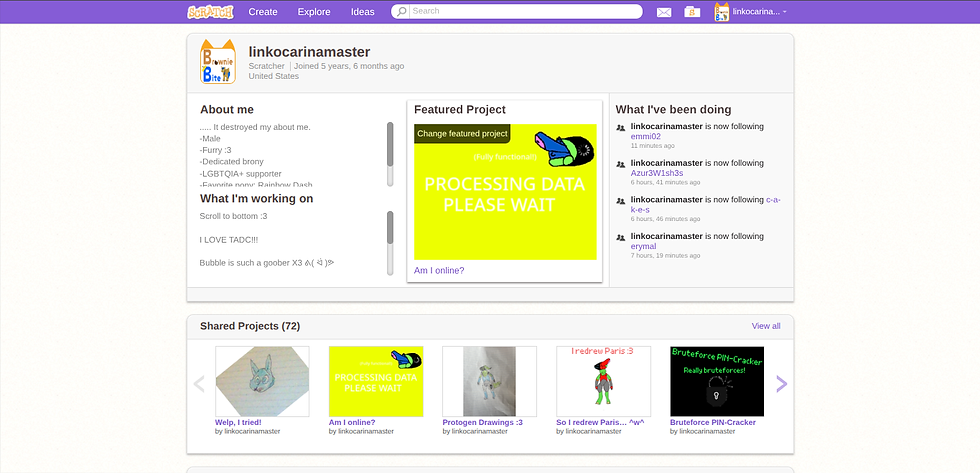The width and height of the screenshot is (980, 473).
Task: Open the Bruteforce PIN-Cracker thumbnail
Action: 717,381
